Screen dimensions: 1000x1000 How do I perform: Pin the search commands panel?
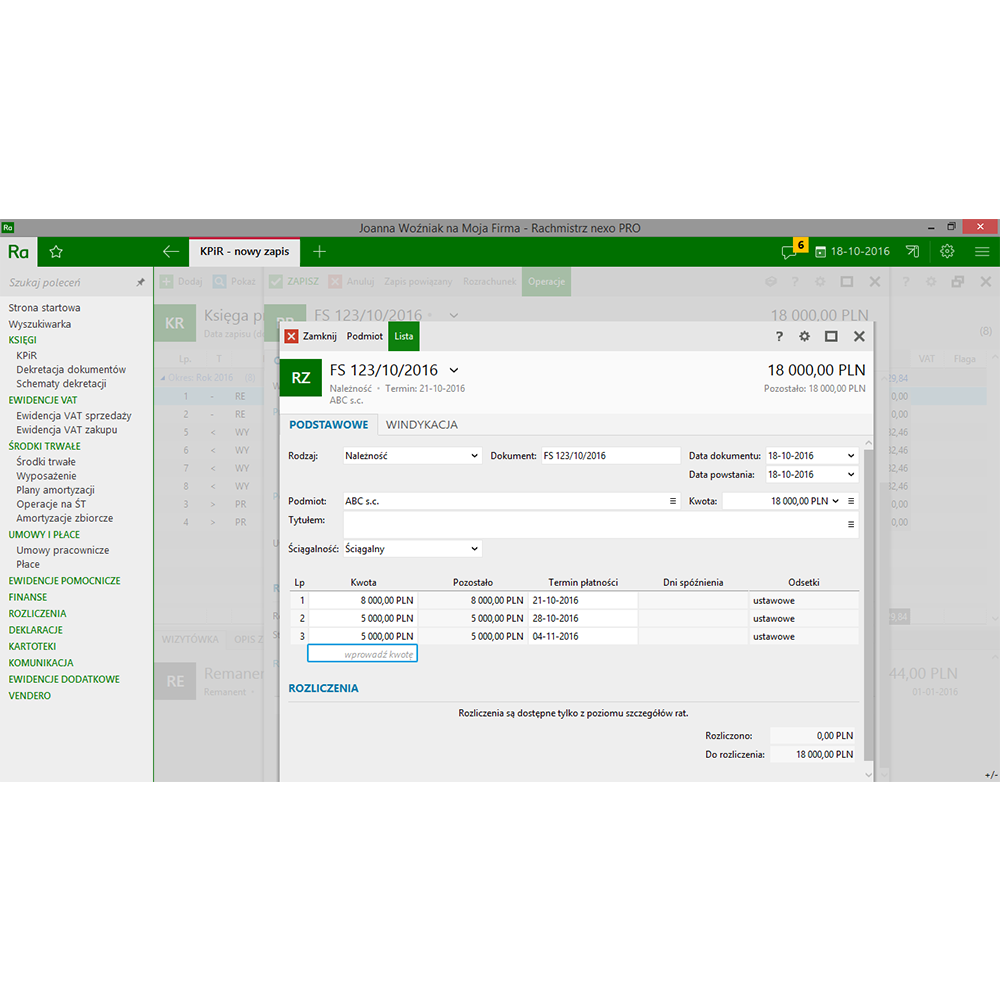pyautogui.click(x=141, y=283)
